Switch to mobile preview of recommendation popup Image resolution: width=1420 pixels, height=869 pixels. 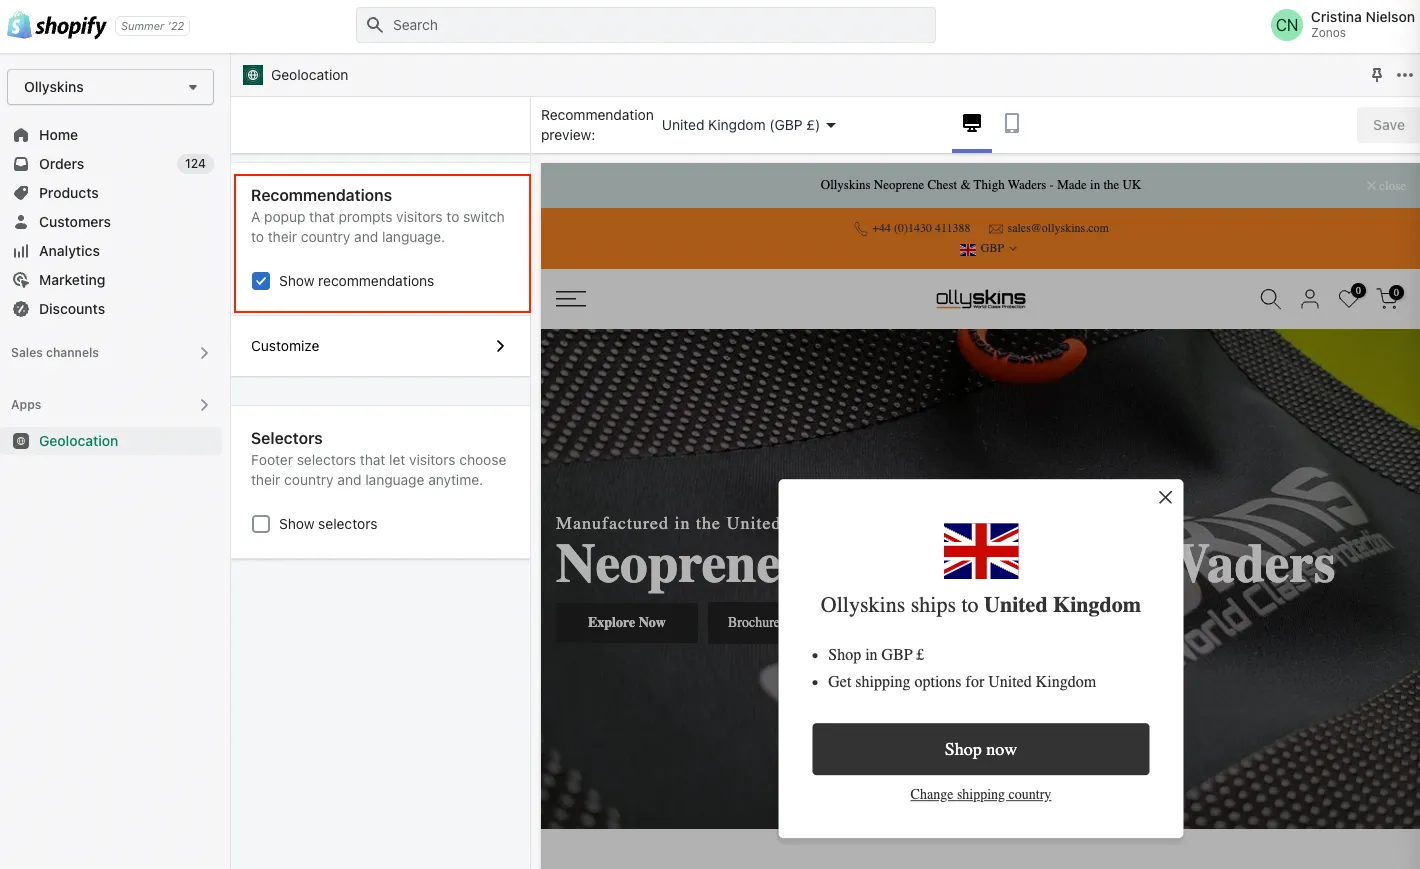(x=1011, y=122)
